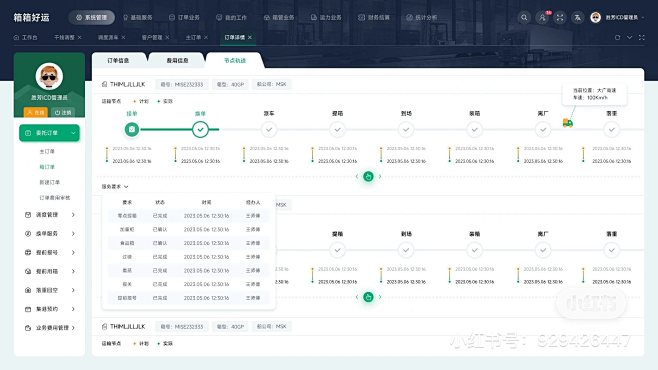Toggle fullscreen icon in the top header
The width and height of the screenshot is (658, 370).
[x=560, y=18]
